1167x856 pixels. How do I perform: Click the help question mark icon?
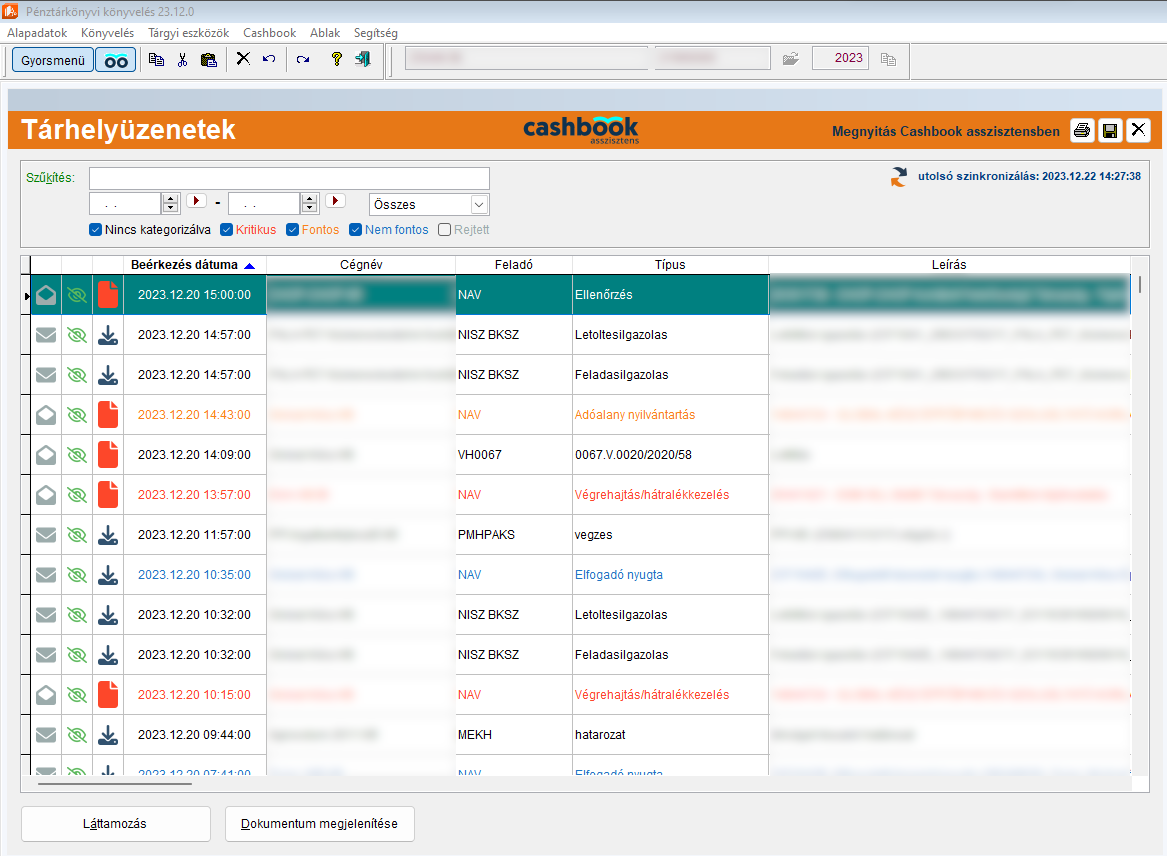click(336, 60)
